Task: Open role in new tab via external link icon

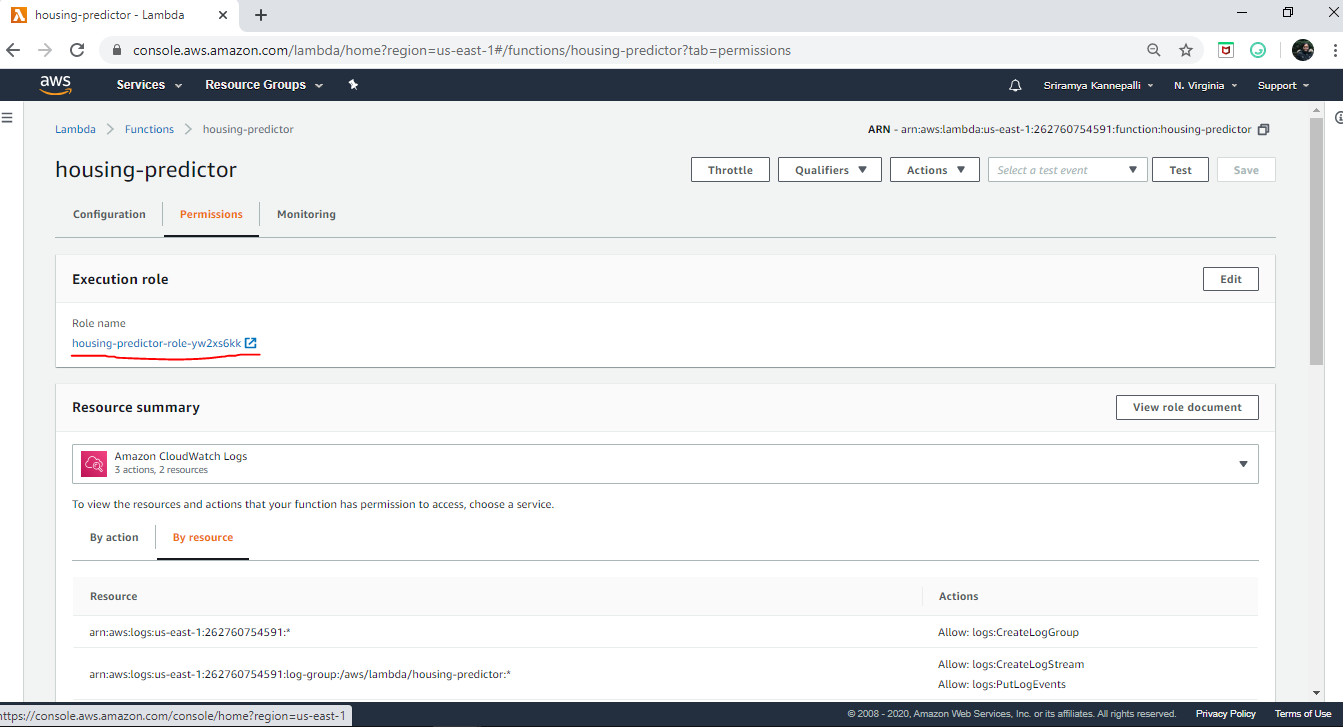Action: (x=253, y=341)
